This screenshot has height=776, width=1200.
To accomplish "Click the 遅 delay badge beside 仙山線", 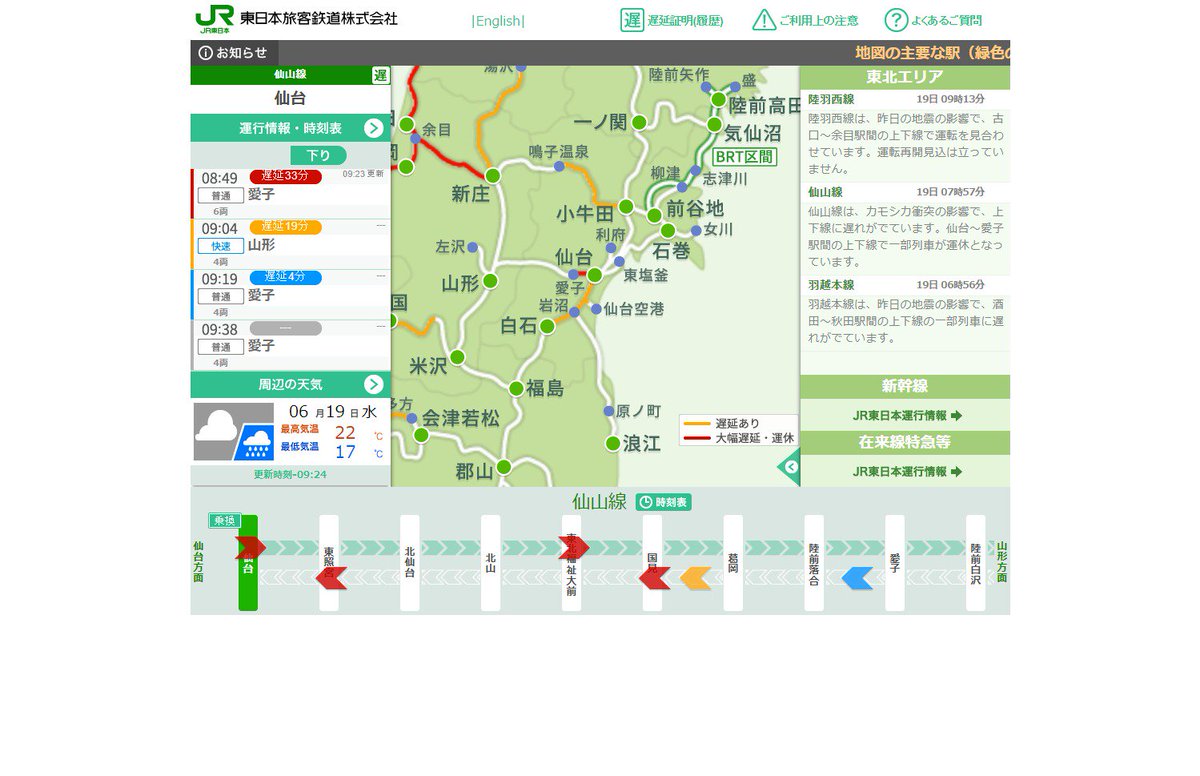I will tap(380, 75).
